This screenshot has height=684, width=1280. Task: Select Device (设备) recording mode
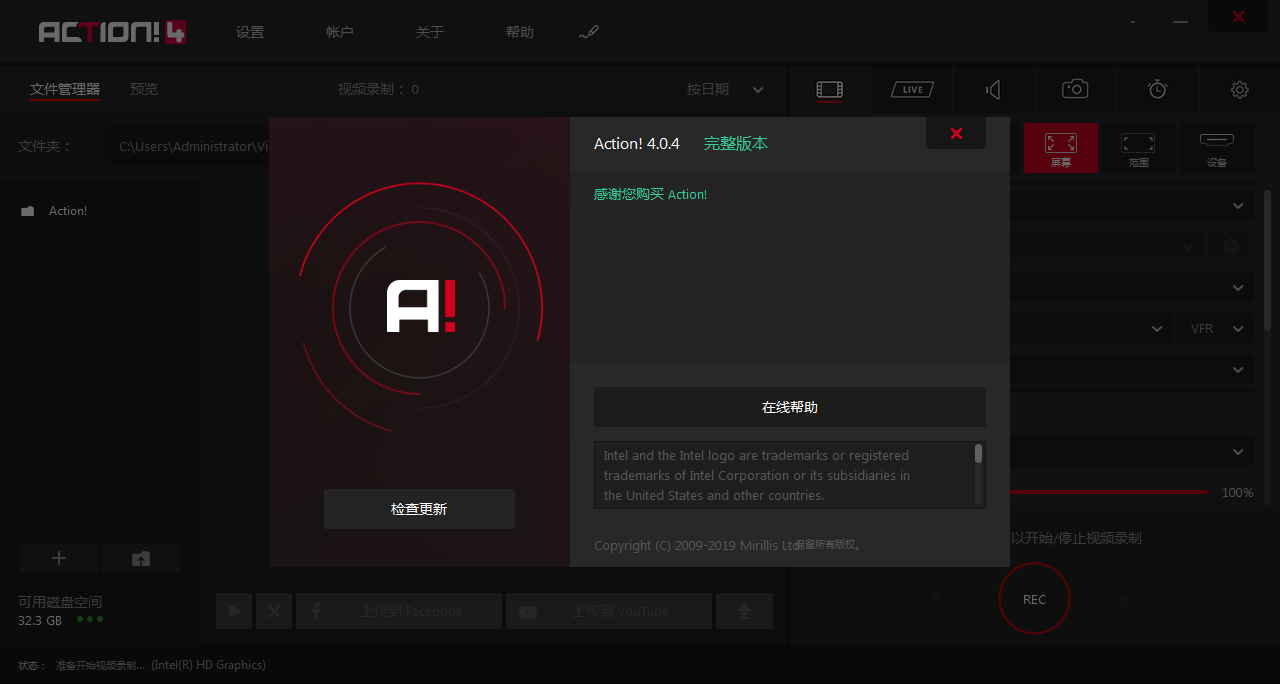(x=1216, y=148)
